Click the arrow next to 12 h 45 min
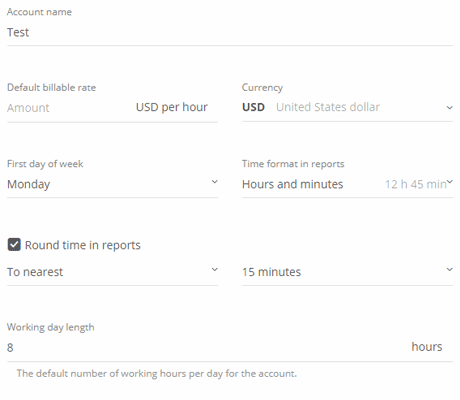Image resolution: width=460 pixels, height=400 pixels. click(x=450, y=182)
